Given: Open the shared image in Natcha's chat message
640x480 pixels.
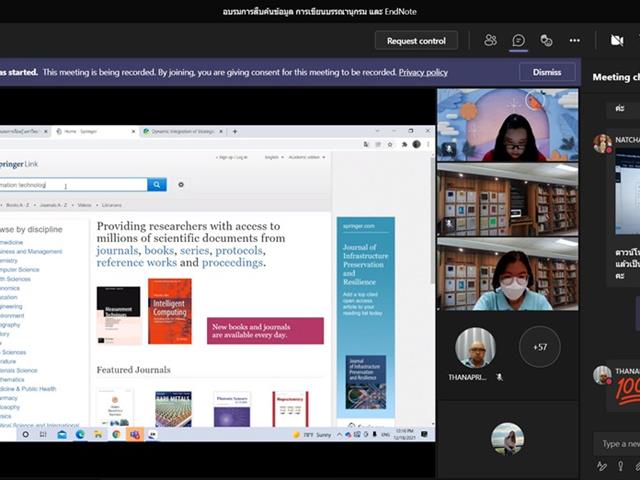Looking at the screenshot, I should click(628, 191).
